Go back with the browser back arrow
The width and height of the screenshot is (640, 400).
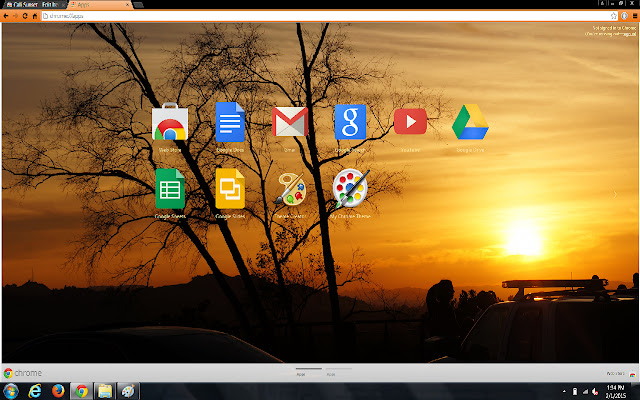click(x=6, y=16)
